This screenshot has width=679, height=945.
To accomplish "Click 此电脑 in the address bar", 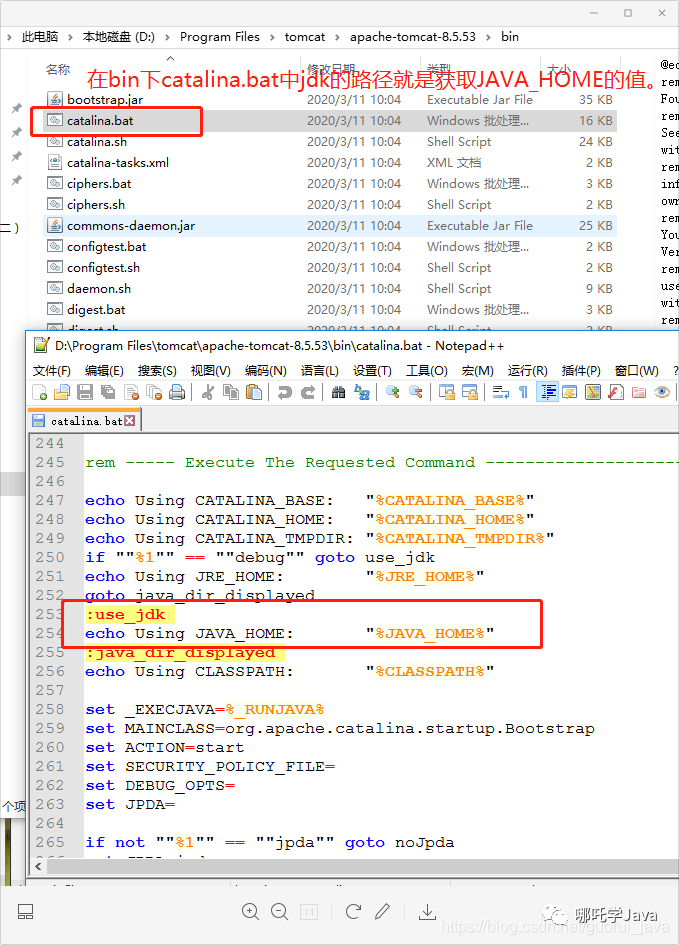I will (x=40, y=37).
